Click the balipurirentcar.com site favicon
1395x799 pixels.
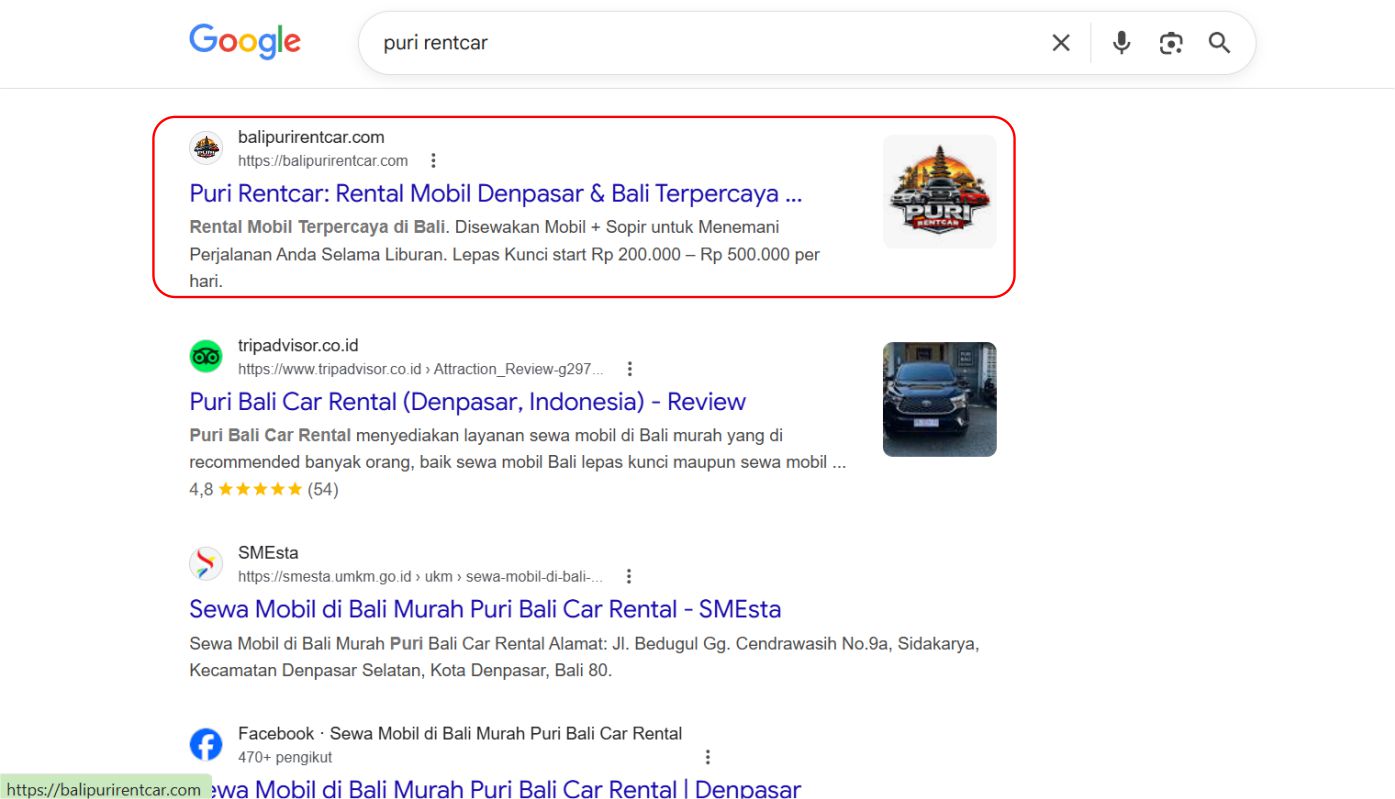coord(206,148)
